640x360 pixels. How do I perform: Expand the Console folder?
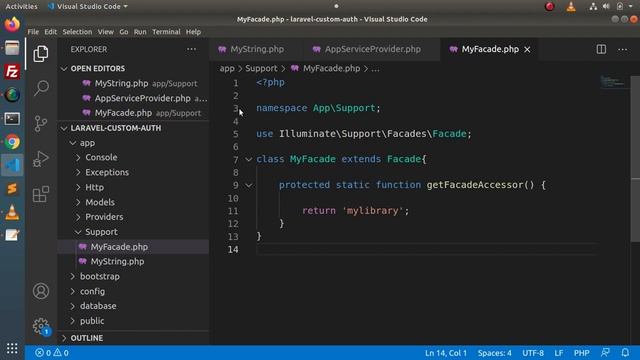[78, 158]
